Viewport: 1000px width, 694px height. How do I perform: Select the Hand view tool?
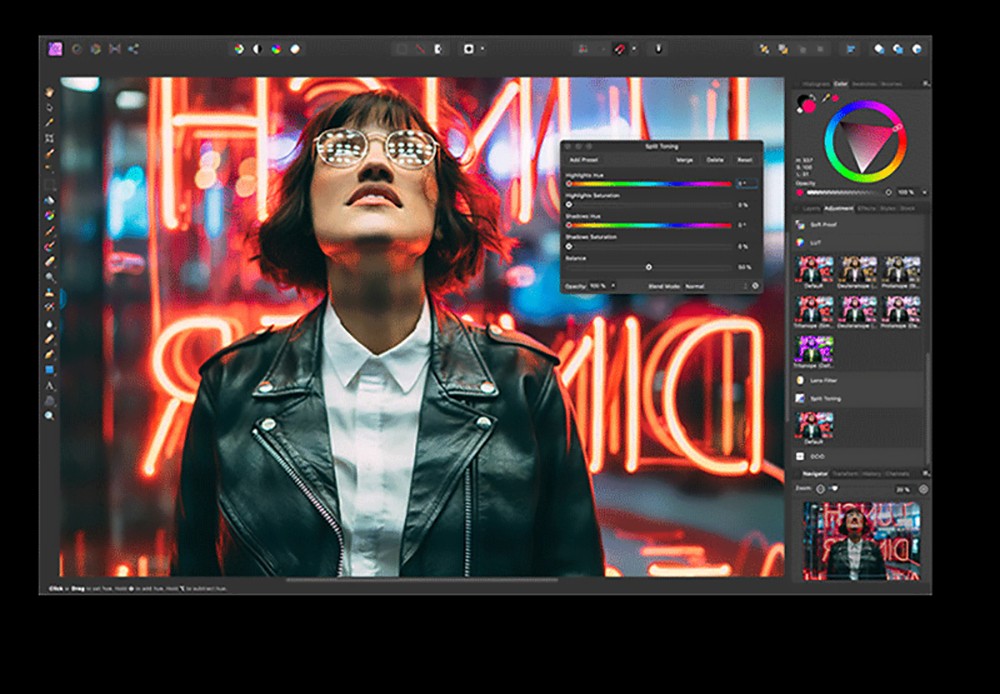(49, 92)
